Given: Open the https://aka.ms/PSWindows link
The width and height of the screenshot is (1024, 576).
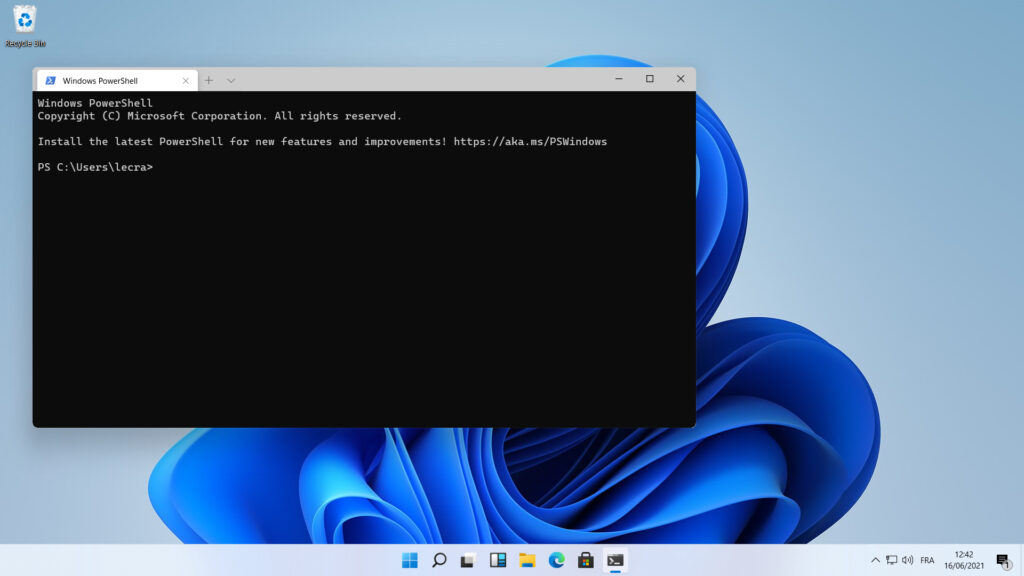Looking at the screenshot, I should pyautogui.click(x=530, y=141).
